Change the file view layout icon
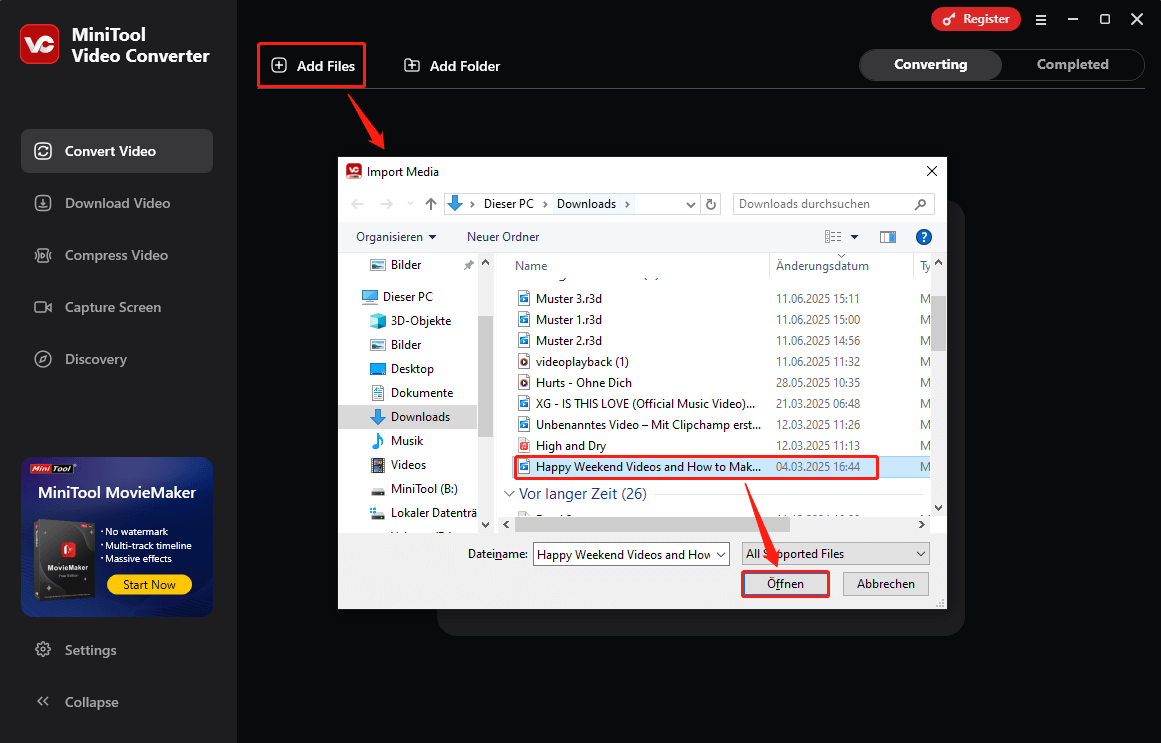Screen dimensions: 1161x743 [833, 237]
